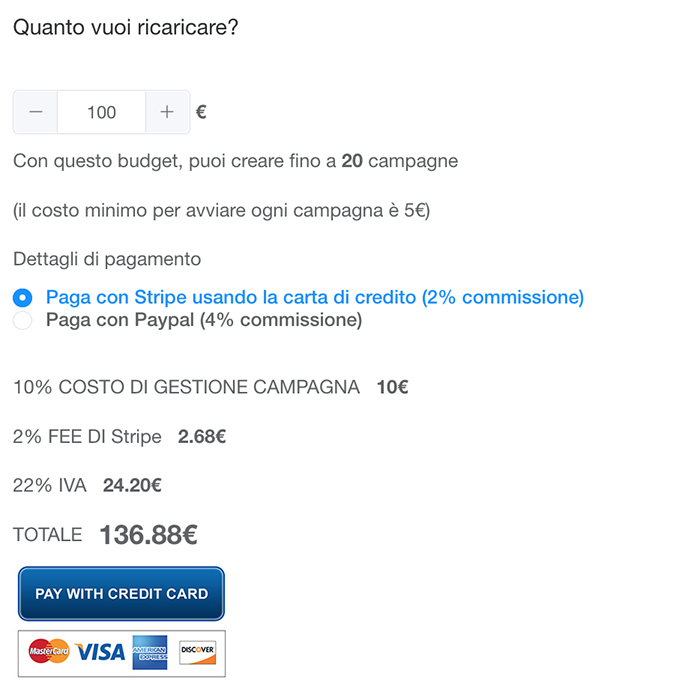
Task: Click the plus button to increase amount
Action: 167,112
